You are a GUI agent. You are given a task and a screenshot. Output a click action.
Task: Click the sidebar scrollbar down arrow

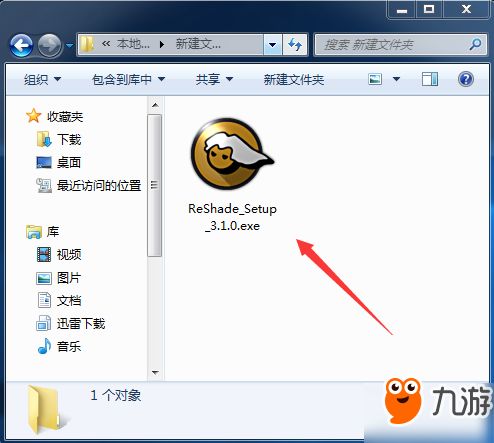155,372
